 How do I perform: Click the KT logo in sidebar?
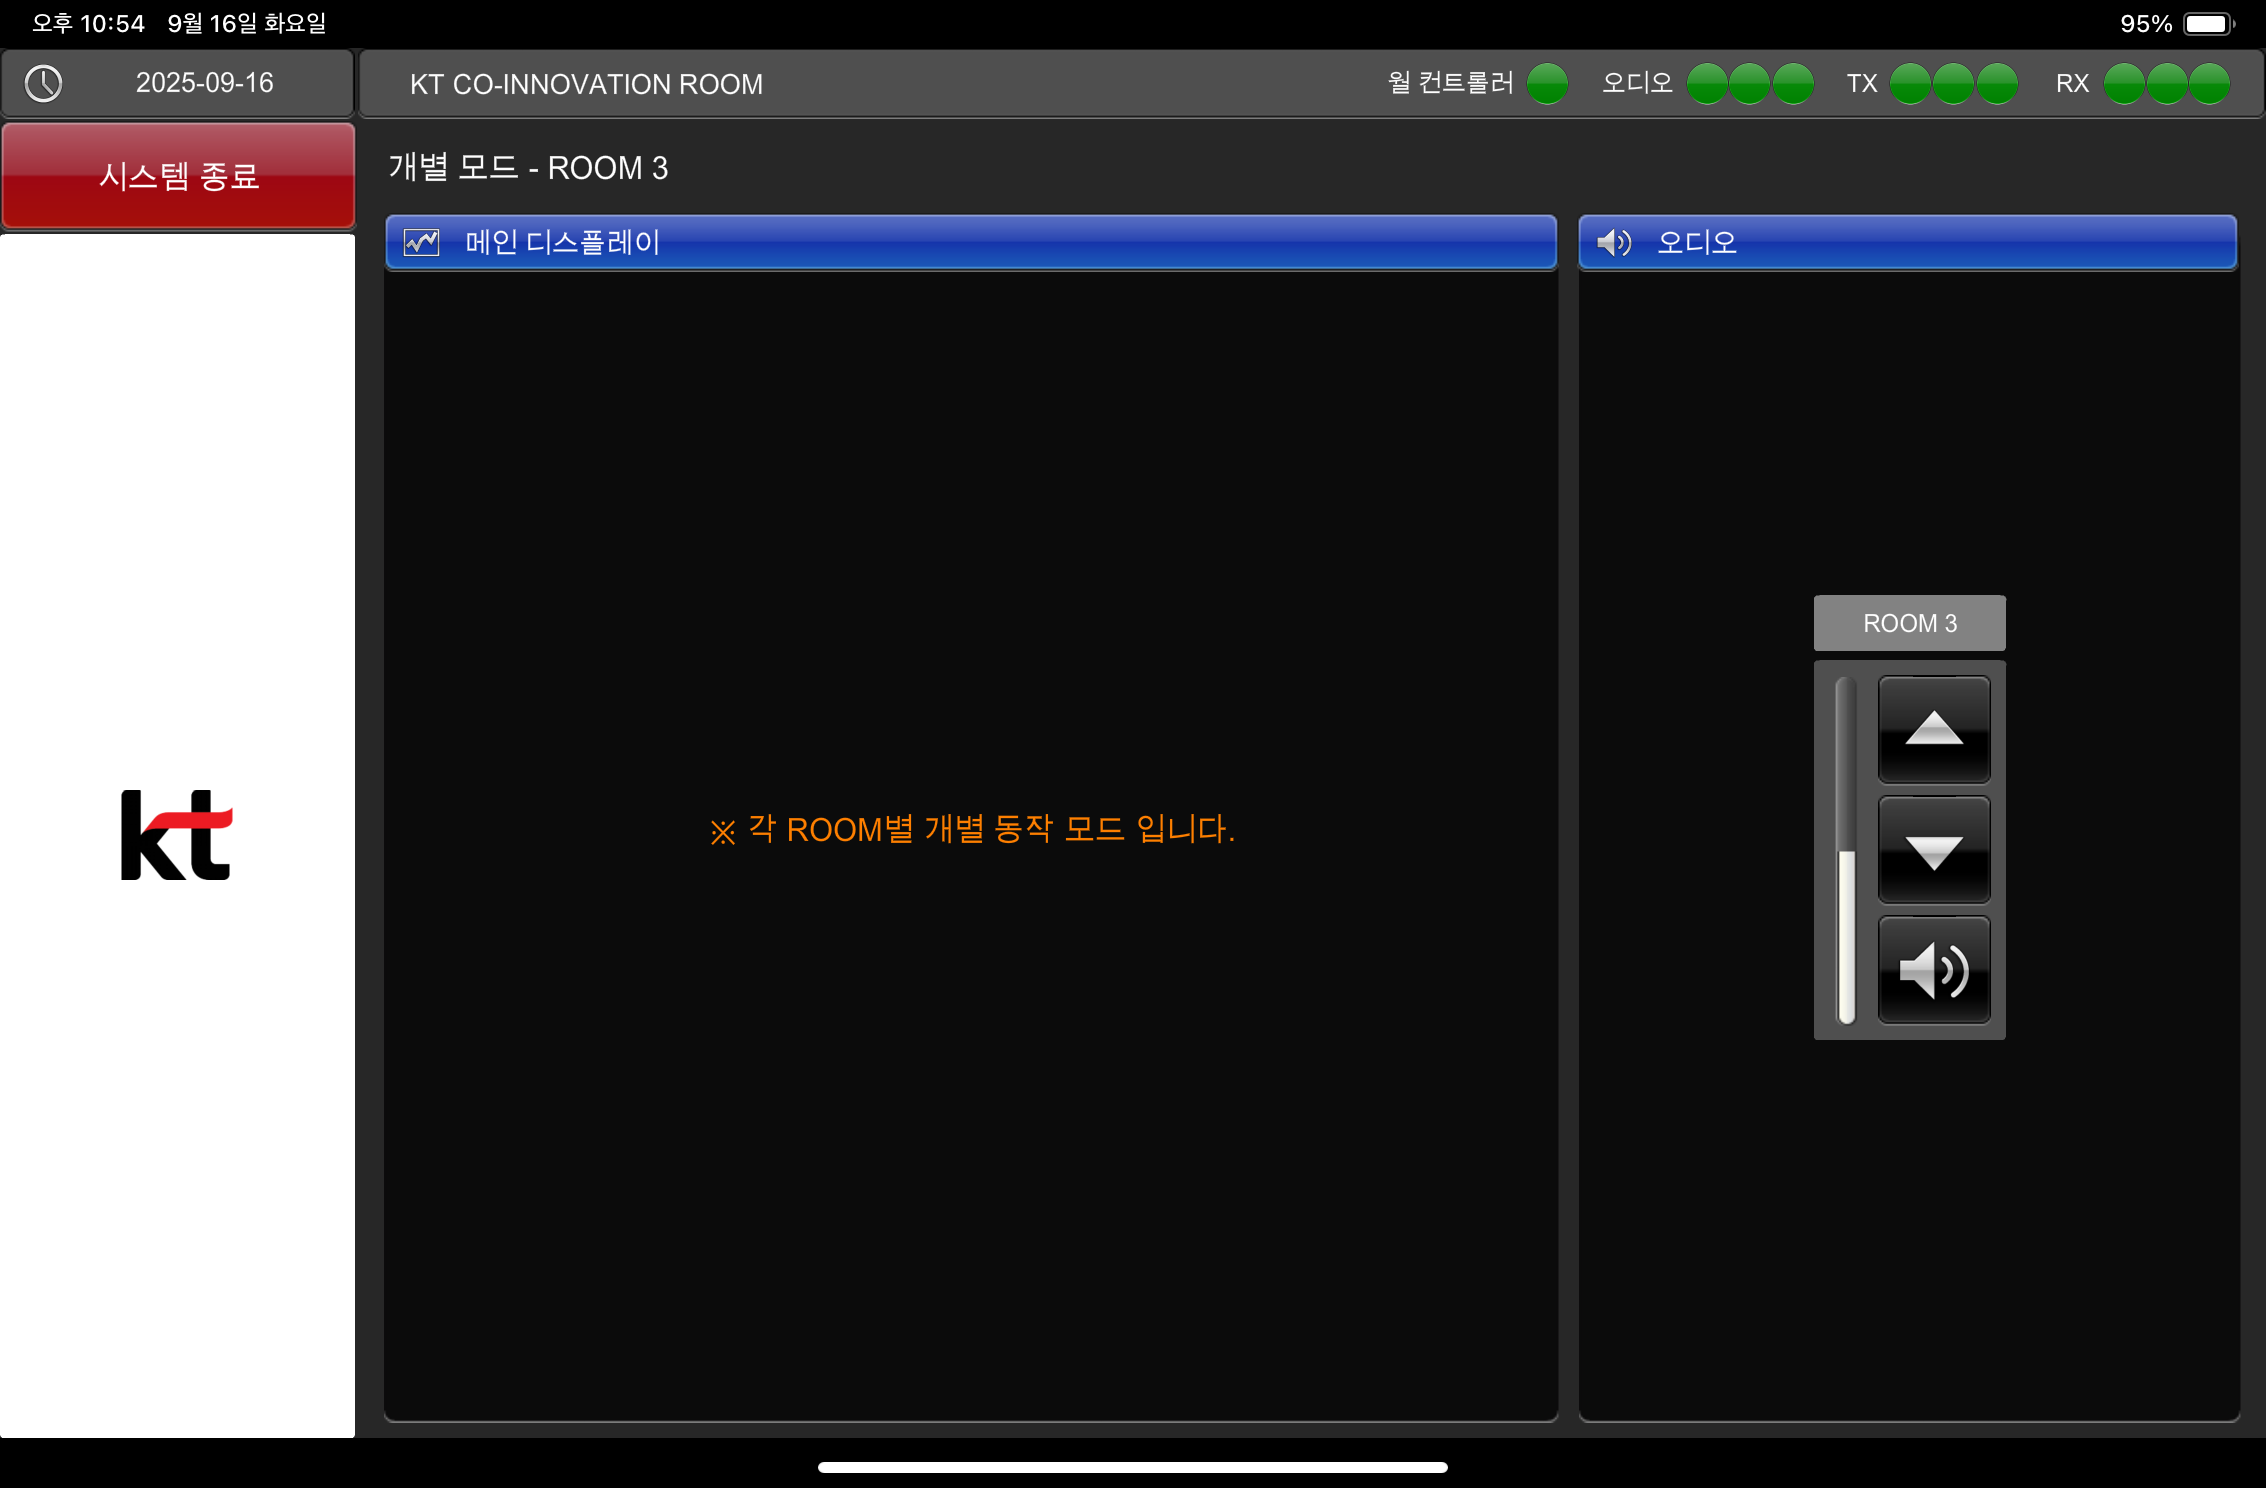tap(177, 835)
